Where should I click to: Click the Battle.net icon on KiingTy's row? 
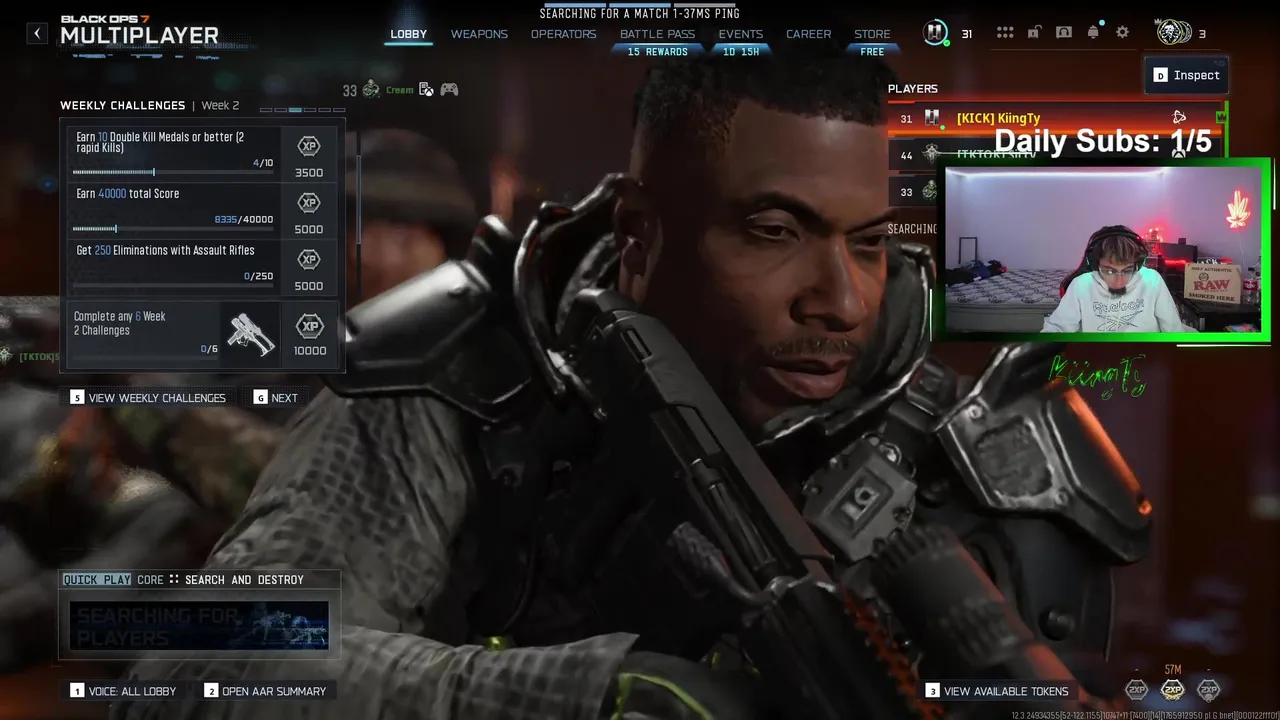[x=1179, y=118]
